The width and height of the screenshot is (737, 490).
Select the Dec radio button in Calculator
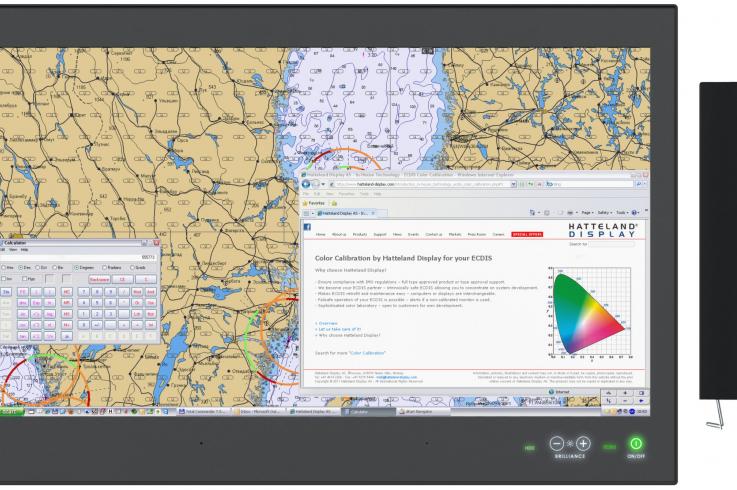pyautogui.click(x=21, y=268)
